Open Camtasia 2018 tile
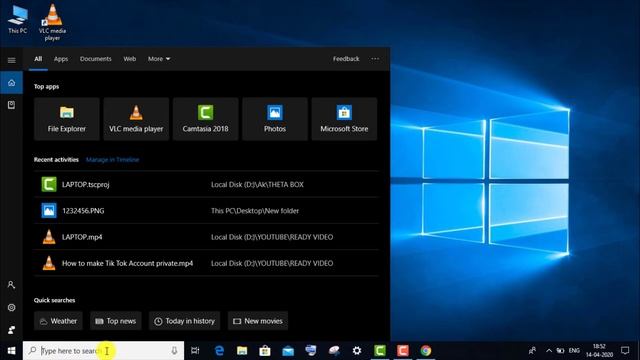The height and width of the screenshot is (360, 640). (x=205, y=119)
